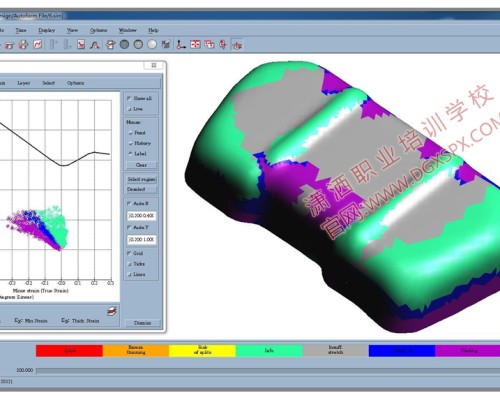Click the Auto X range input field
The height and width of the screenshot is (400, 500).
tap(141, 216)
